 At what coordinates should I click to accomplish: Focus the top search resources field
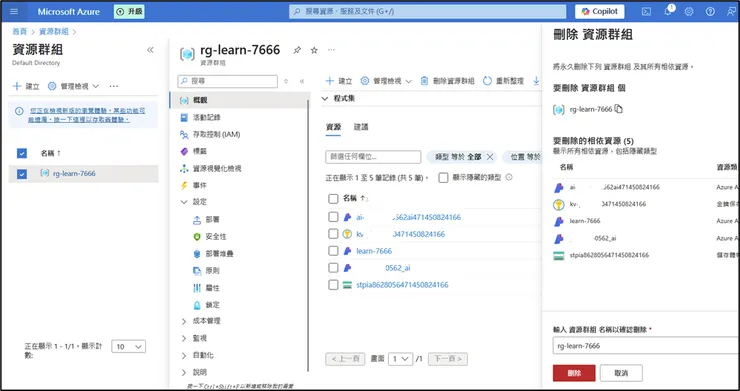tap(428, 11)
